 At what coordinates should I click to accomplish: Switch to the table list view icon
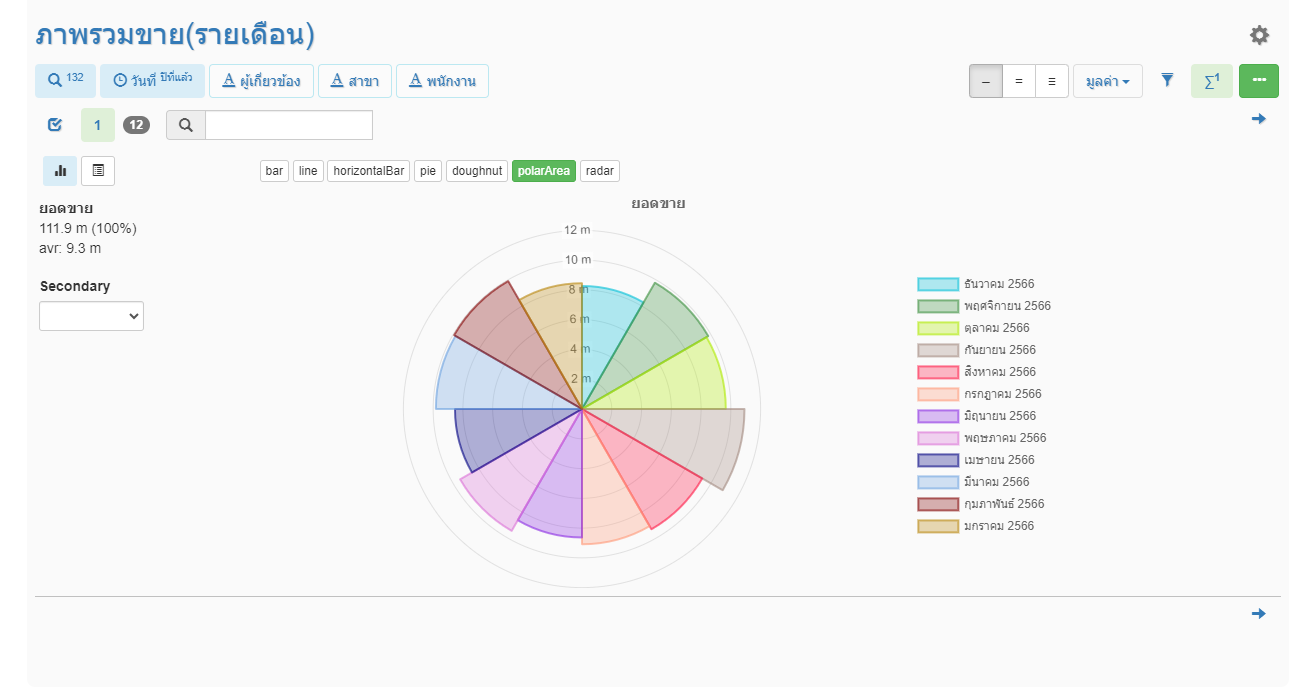tap(98, 171)
